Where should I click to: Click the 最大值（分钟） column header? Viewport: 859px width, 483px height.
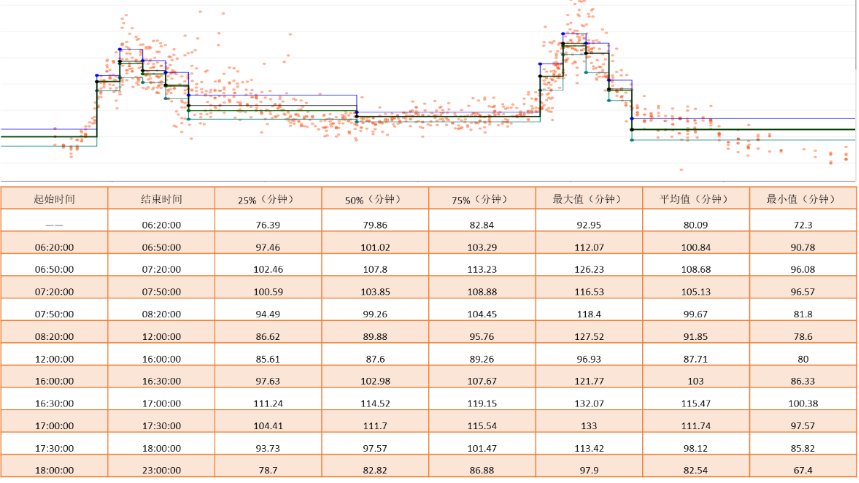click(589, 199)
